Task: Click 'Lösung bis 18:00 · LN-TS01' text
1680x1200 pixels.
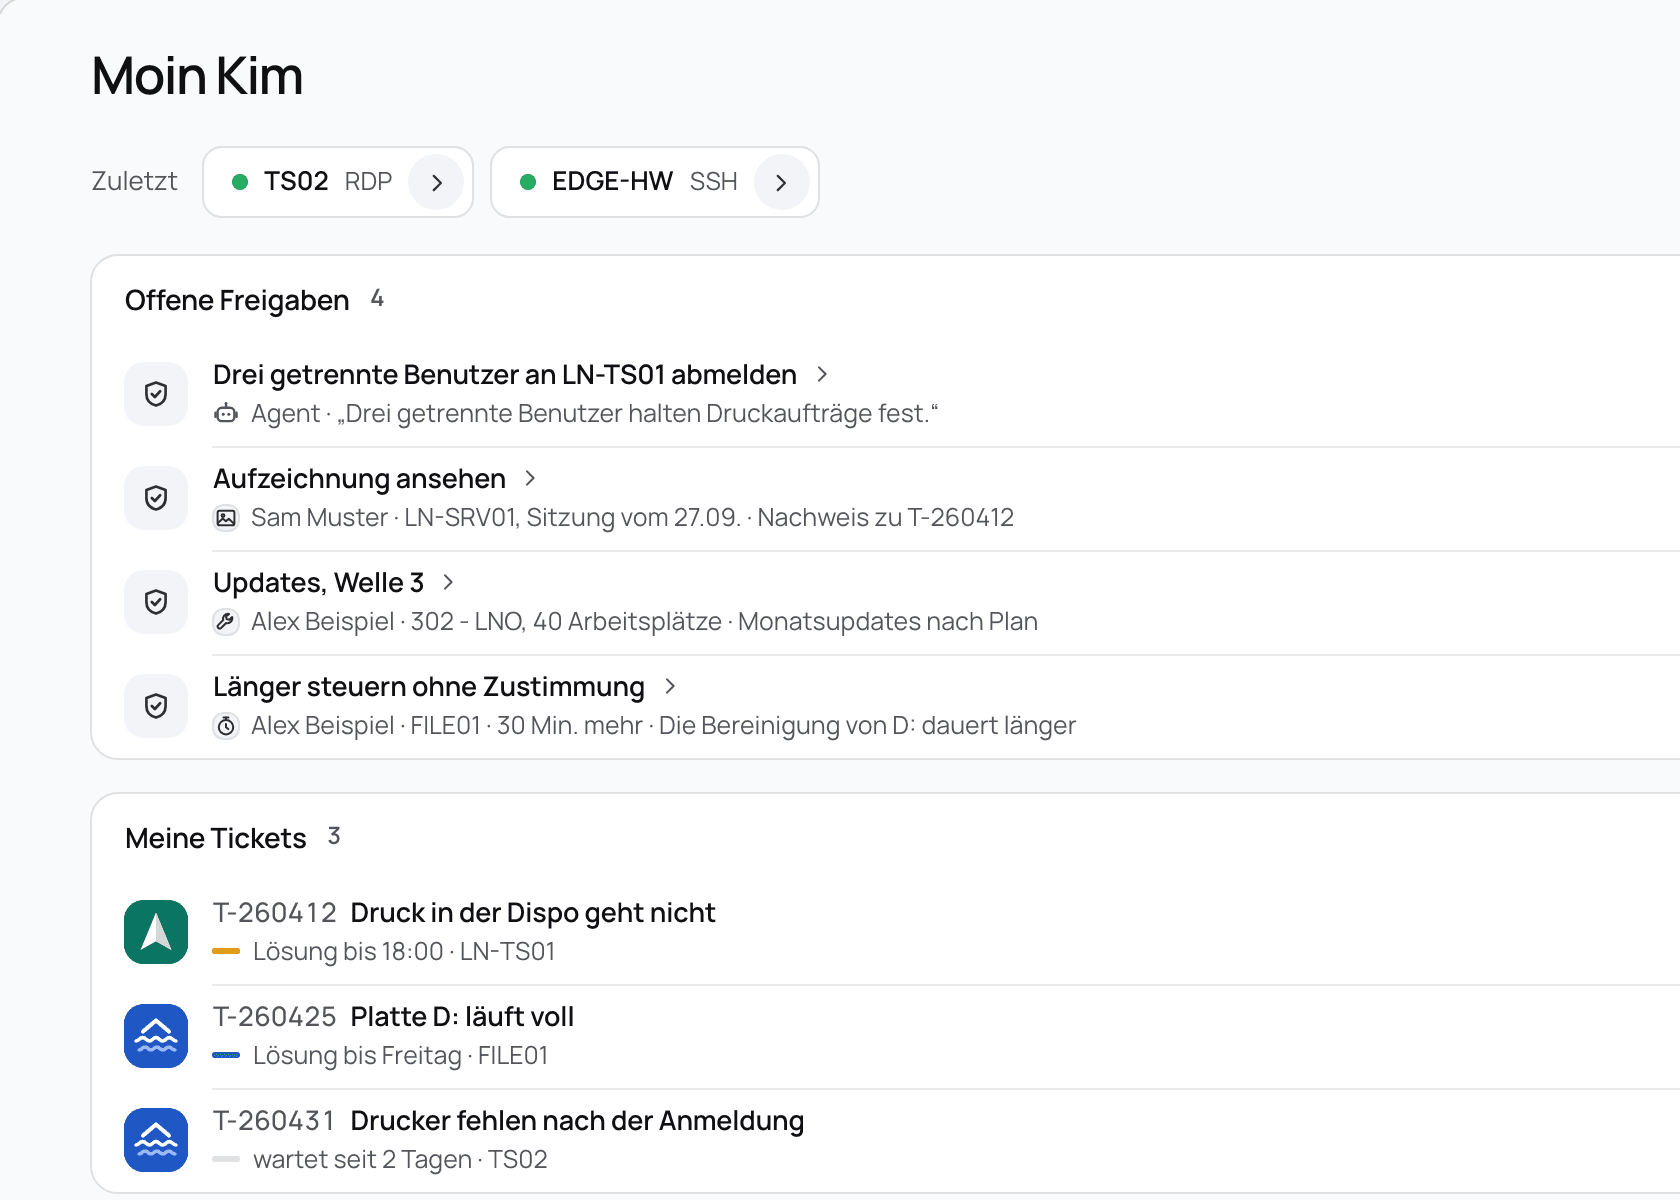Action: click(x=404, y=952)
